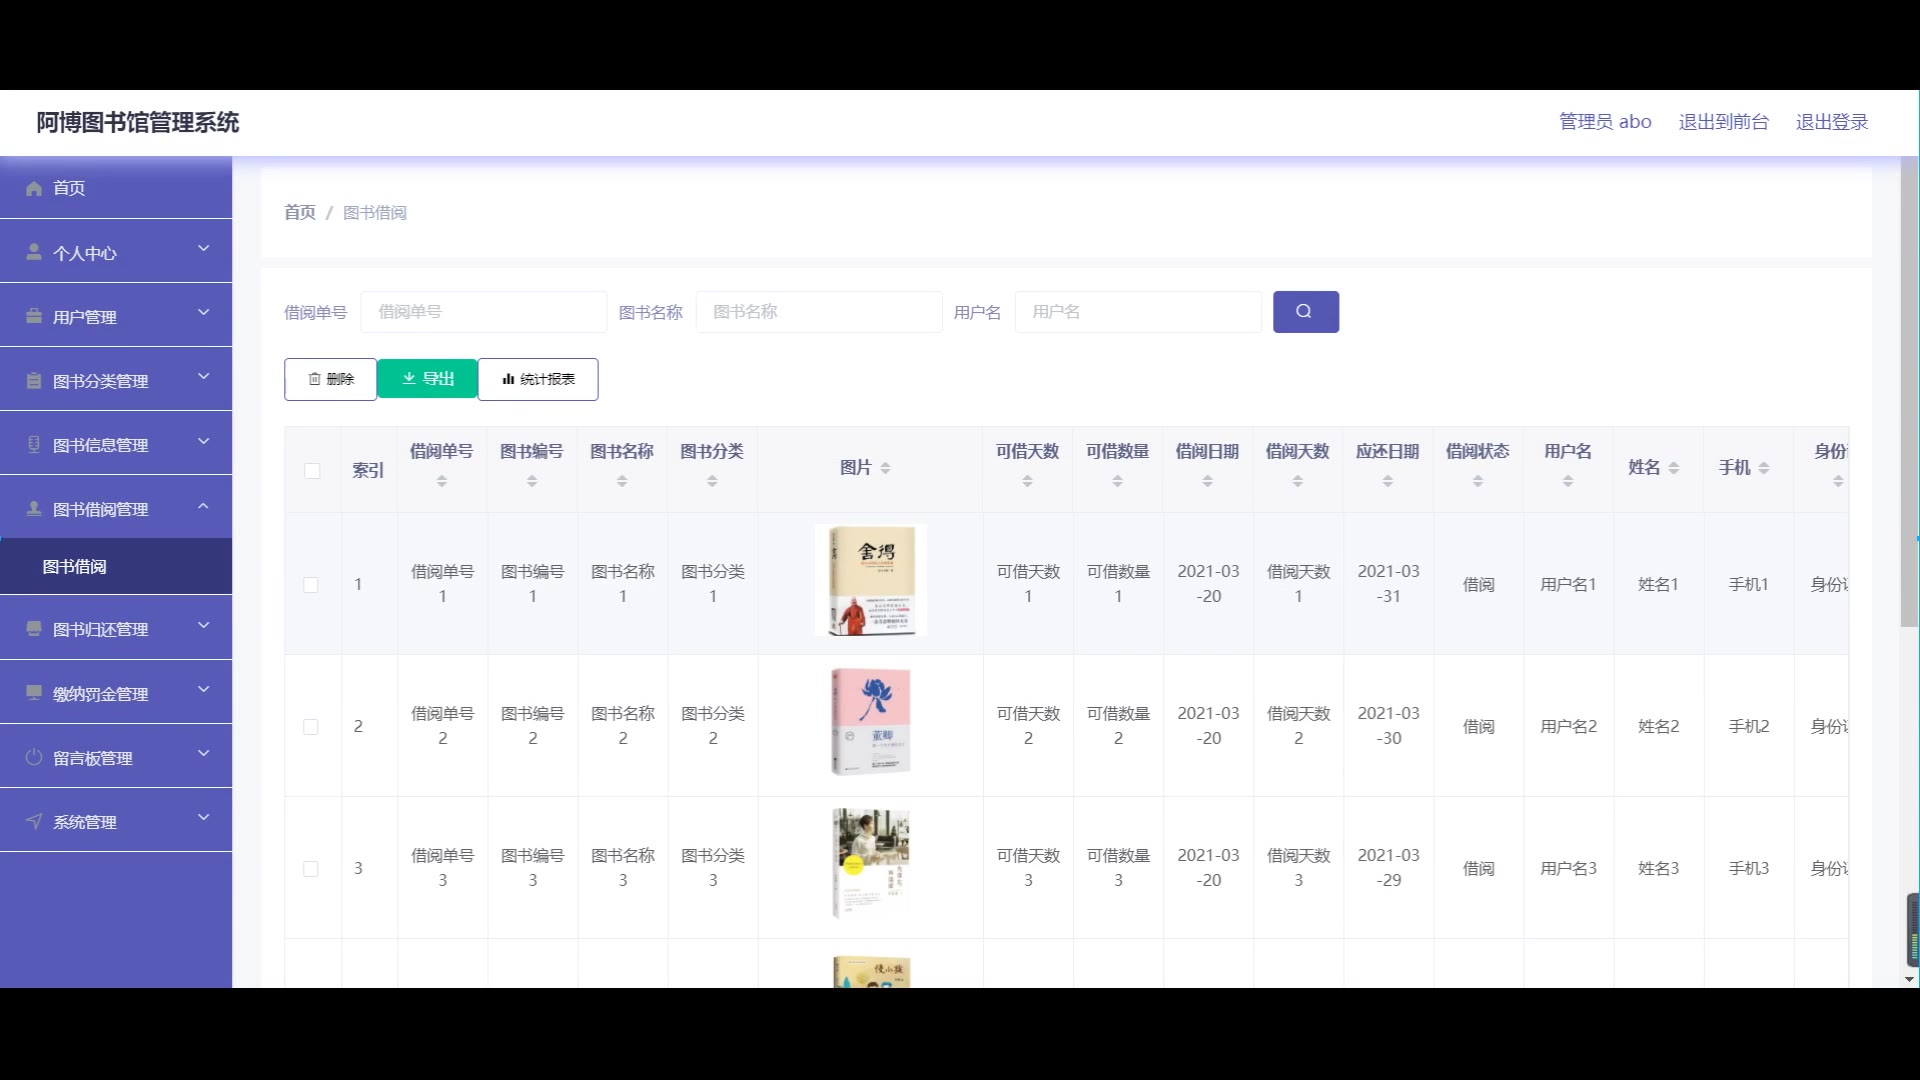Click sort arrows on 图片 column
Image resolution: width=1920 pixels, height=1080 pixels.
[x=886, y=468]
